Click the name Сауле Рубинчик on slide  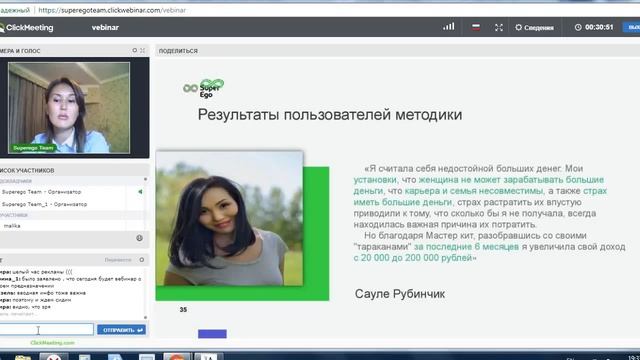pos(400,294)
